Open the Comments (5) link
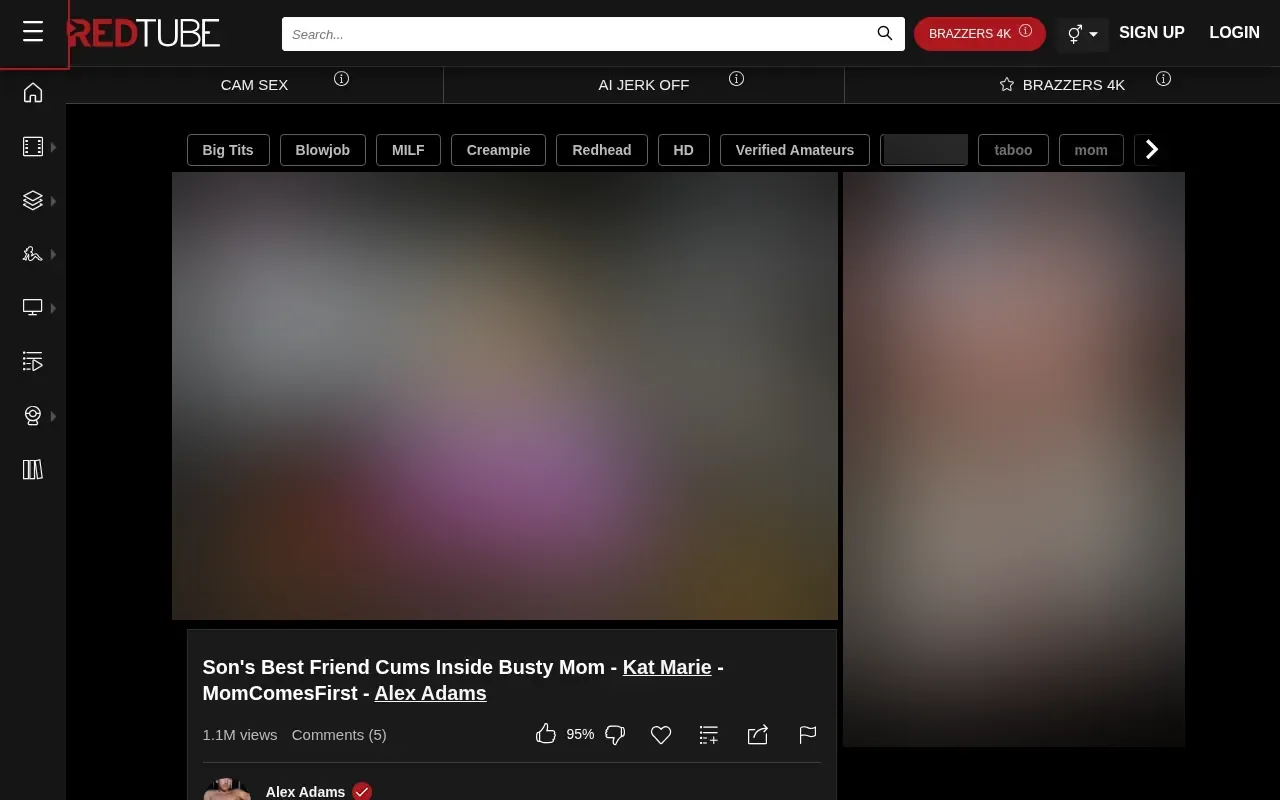Image resolution: width=1280 pixels, height=800 pixels. pos(339,735)
